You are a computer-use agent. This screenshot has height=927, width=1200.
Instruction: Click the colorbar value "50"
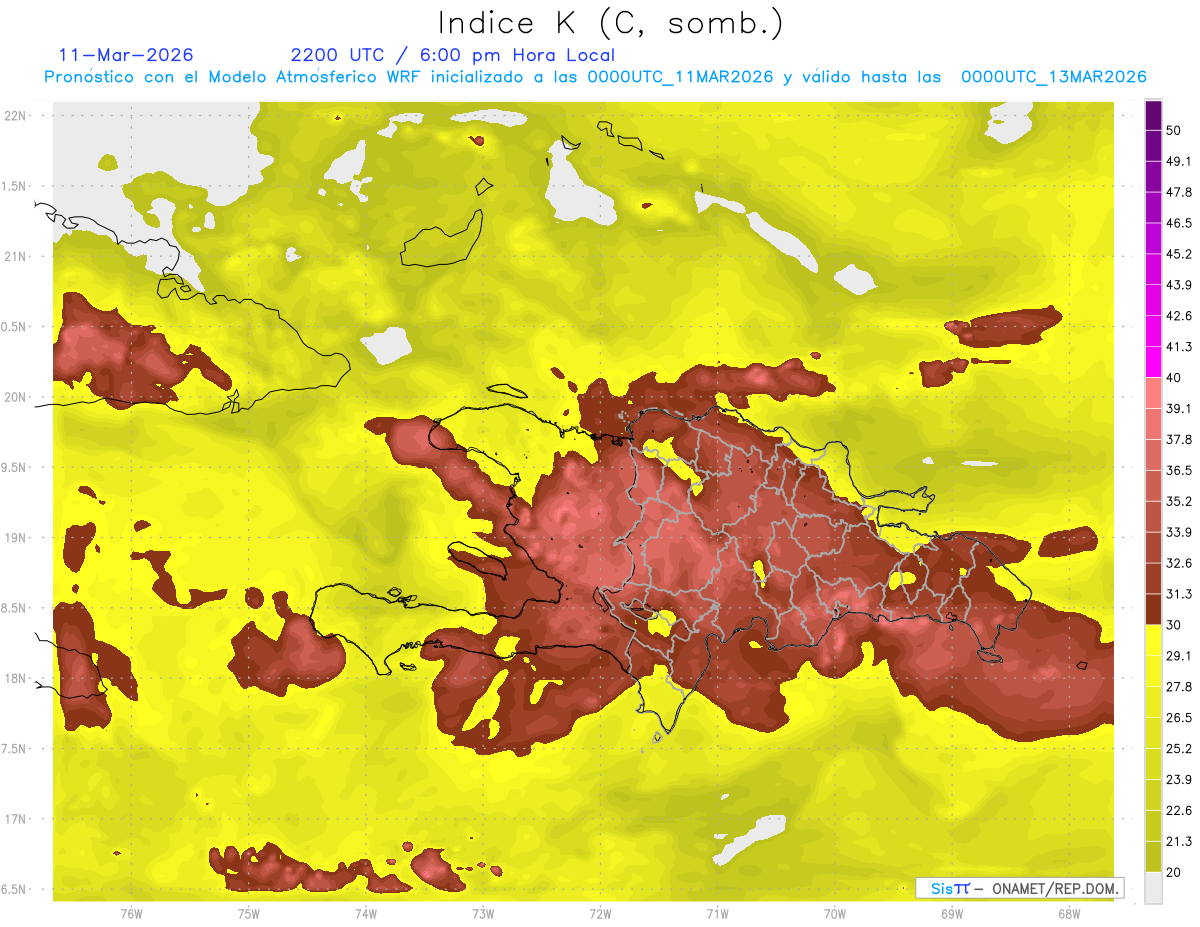[x=1174, y=130]
